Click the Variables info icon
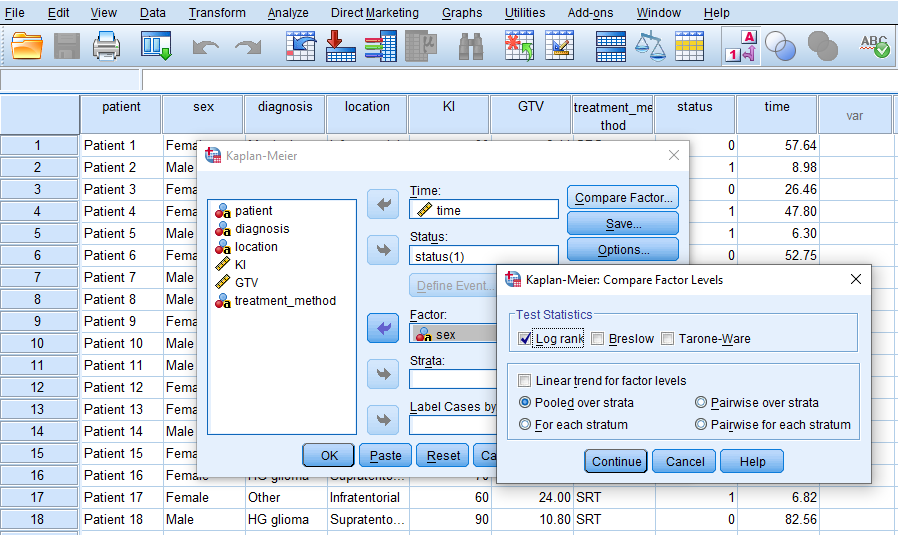 coord(380,46)
